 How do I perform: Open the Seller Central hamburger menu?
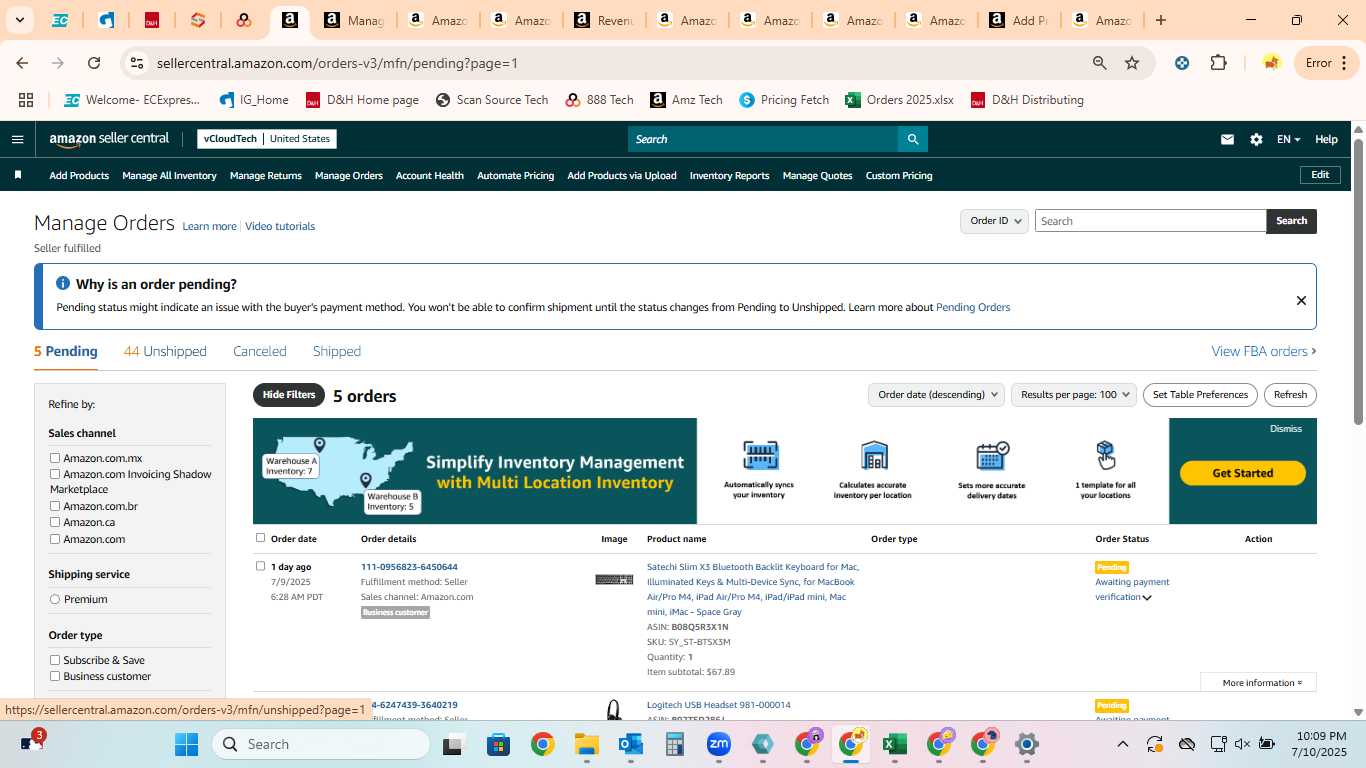(17, 139)
